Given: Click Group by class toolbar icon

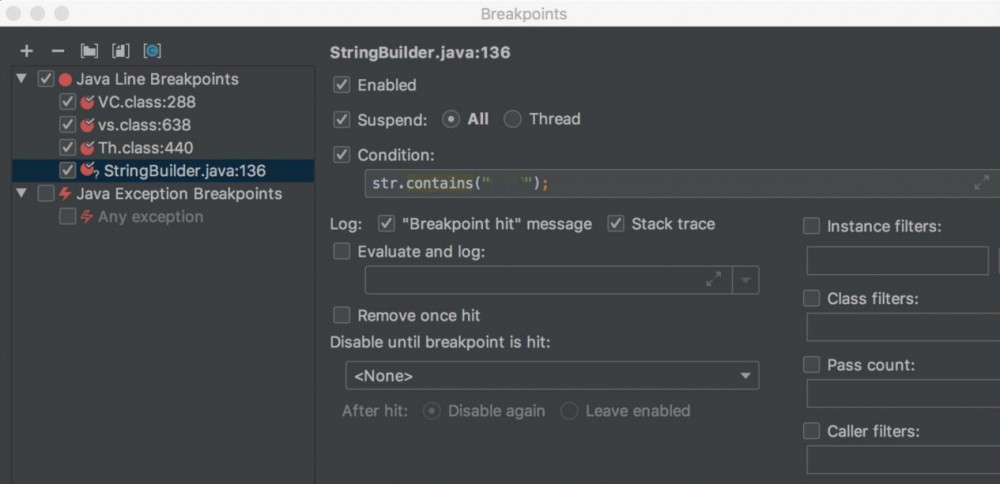Looking at the screenshot, I should coord(152,51).
